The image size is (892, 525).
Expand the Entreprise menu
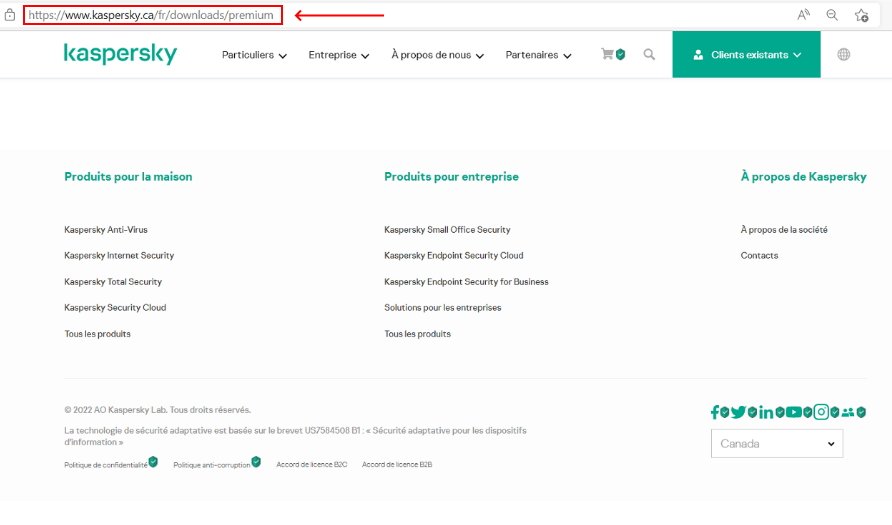(339, 55)
